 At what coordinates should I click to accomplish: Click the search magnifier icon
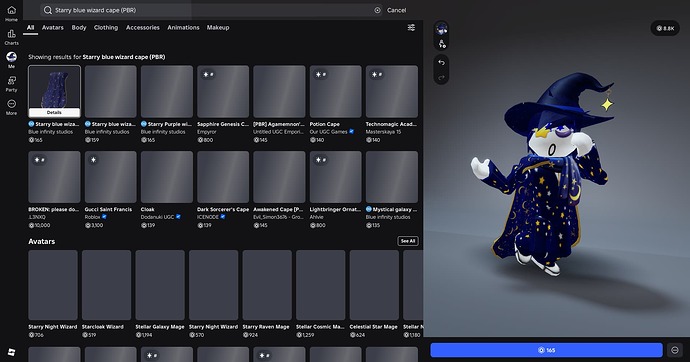click(48, 10)
